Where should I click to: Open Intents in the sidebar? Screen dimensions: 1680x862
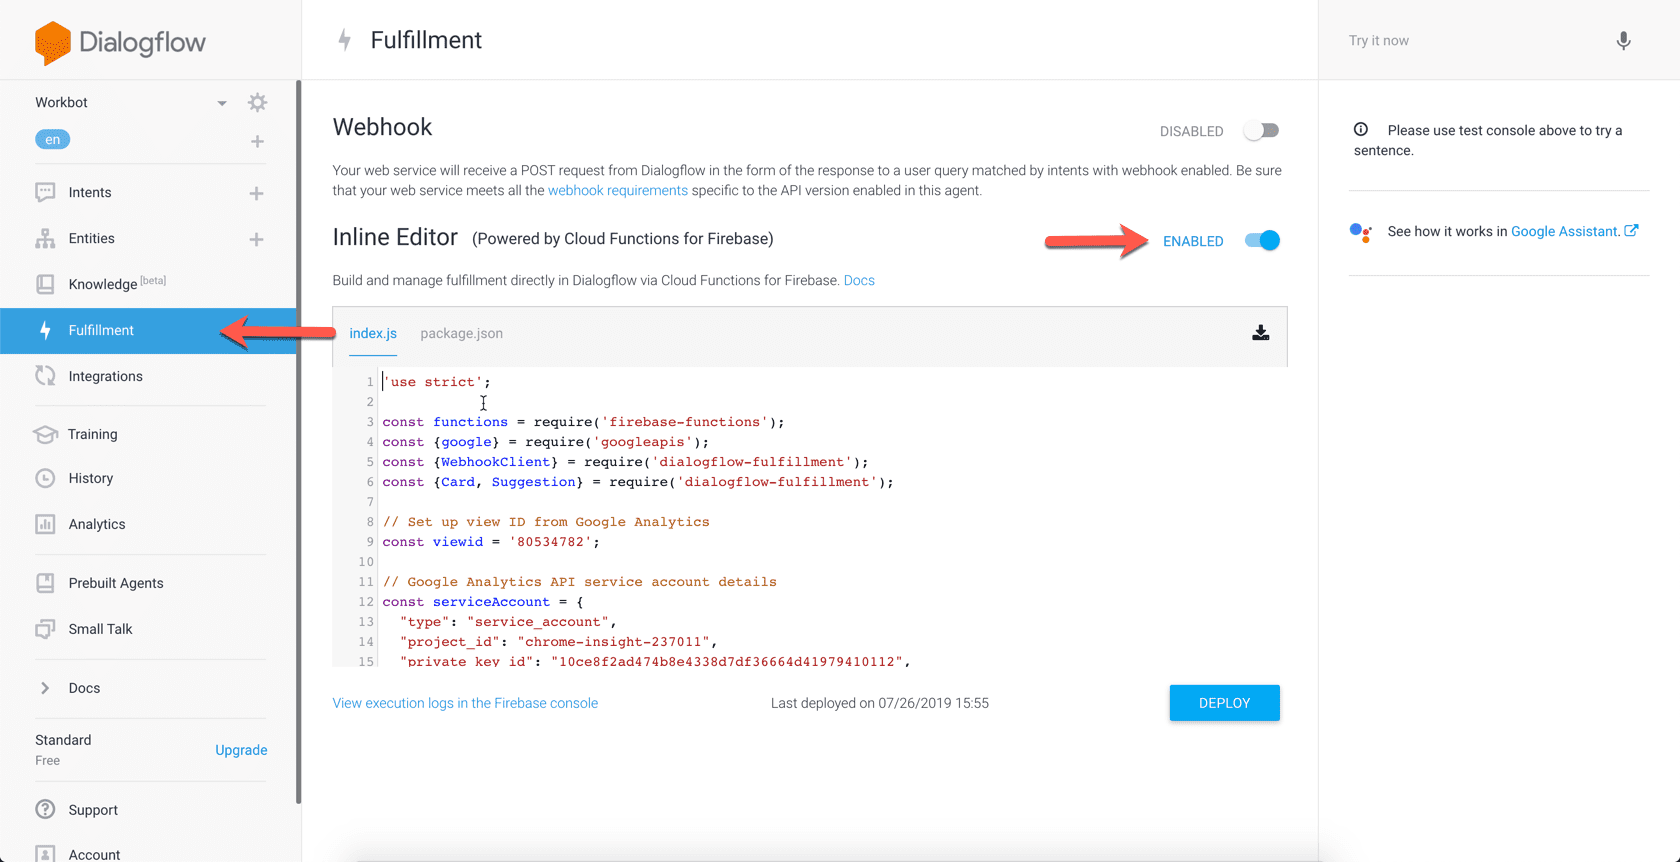pyautogui.click(x=90, y=192)
